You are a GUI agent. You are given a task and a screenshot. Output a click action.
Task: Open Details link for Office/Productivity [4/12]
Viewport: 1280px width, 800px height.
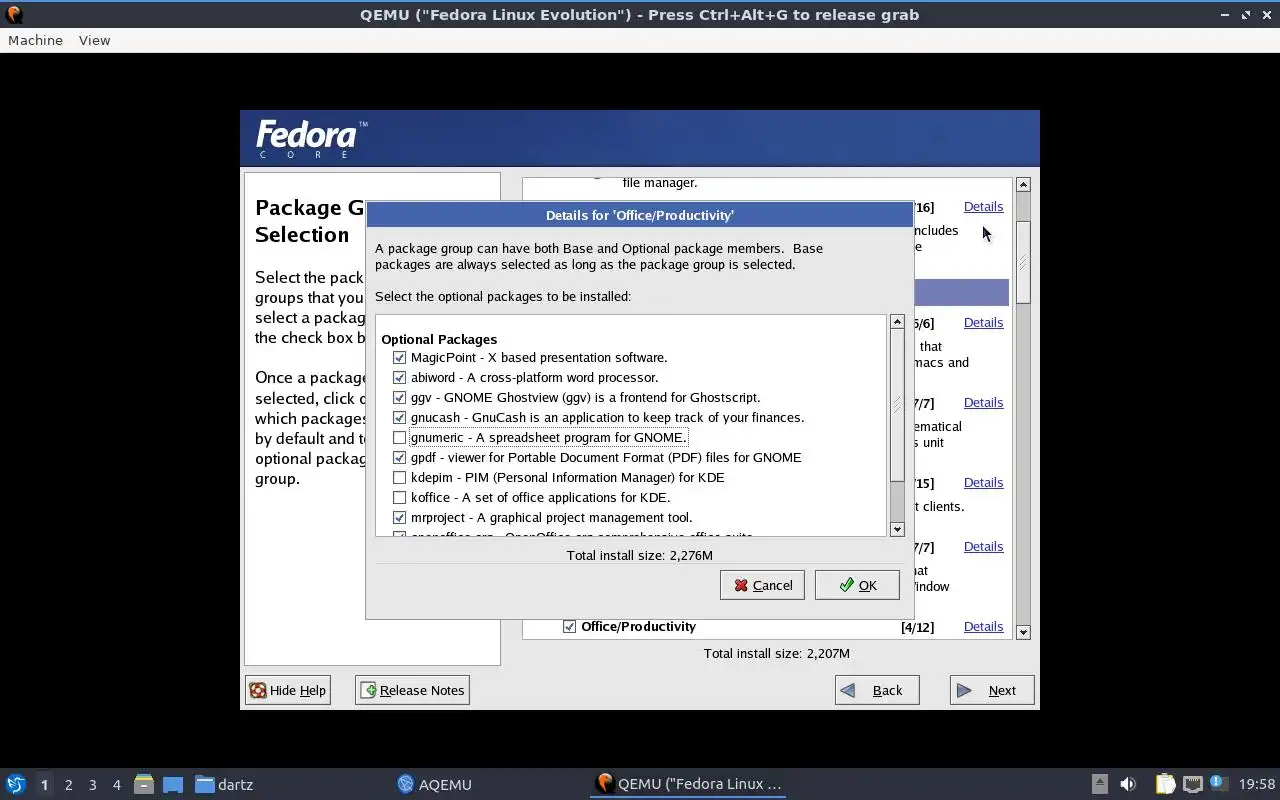pyautogui.click(x=983, y=626)
